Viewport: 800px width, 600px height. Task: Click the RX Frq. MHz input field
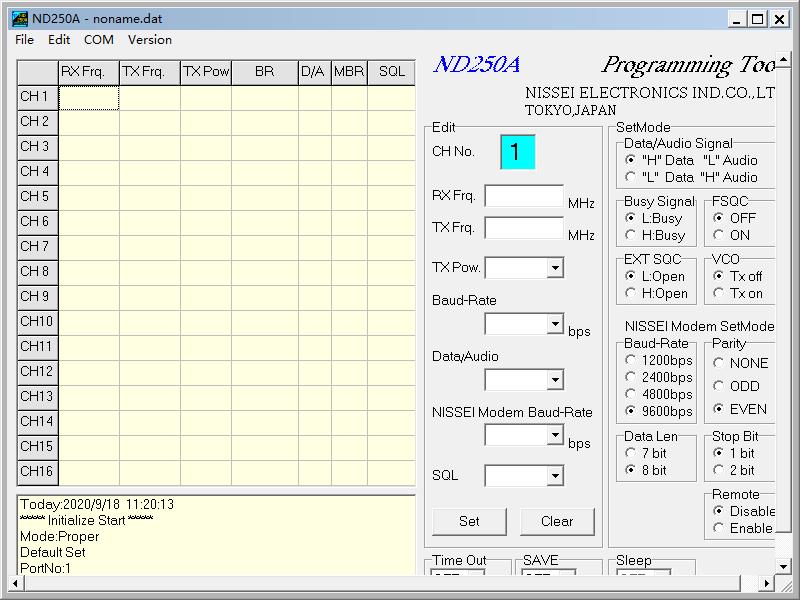[524, 196]
